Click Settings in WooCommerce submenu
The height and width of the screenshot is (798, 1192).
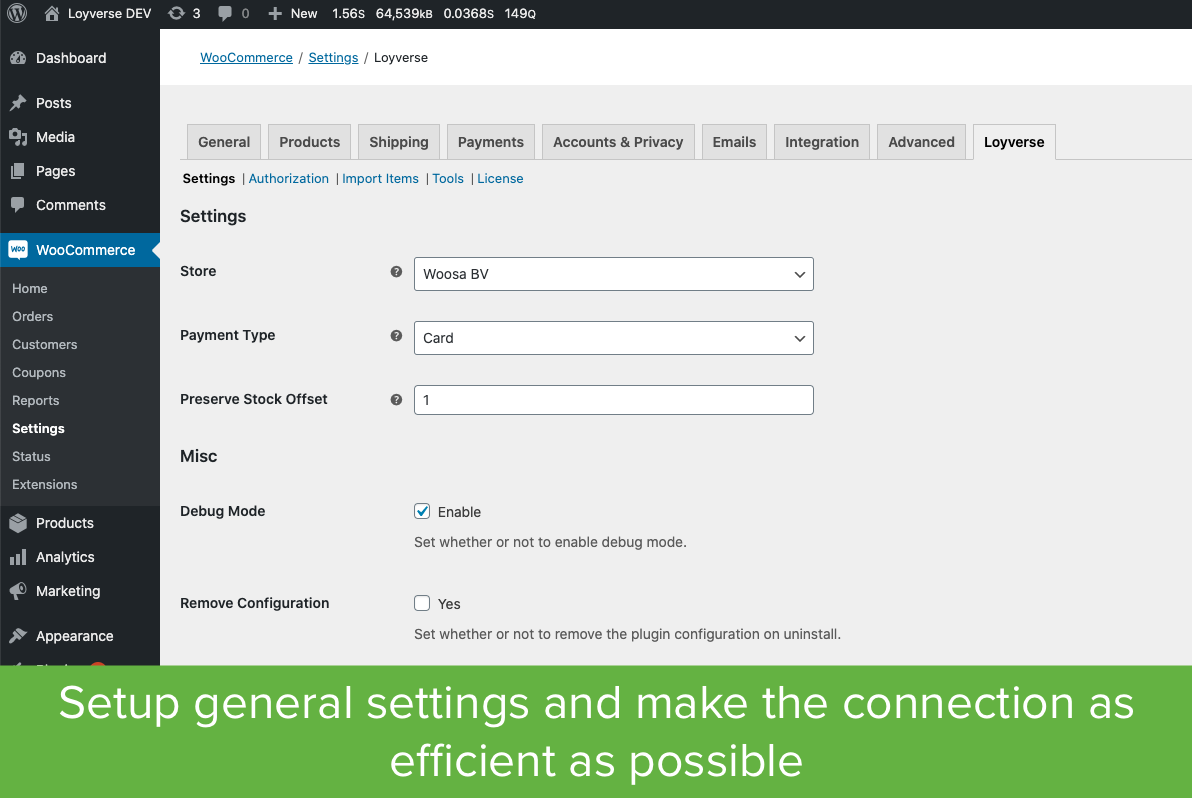point(38,429)
